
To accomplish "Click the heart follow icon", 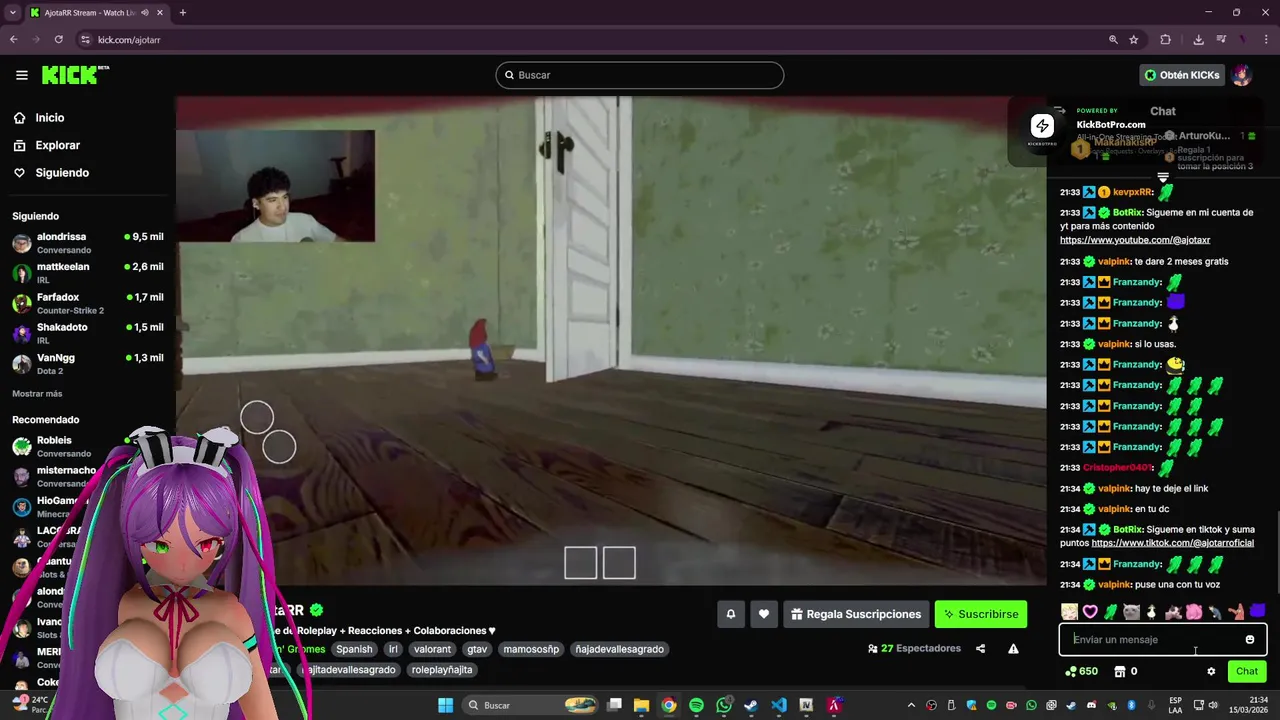I will (x=764, y=614).
